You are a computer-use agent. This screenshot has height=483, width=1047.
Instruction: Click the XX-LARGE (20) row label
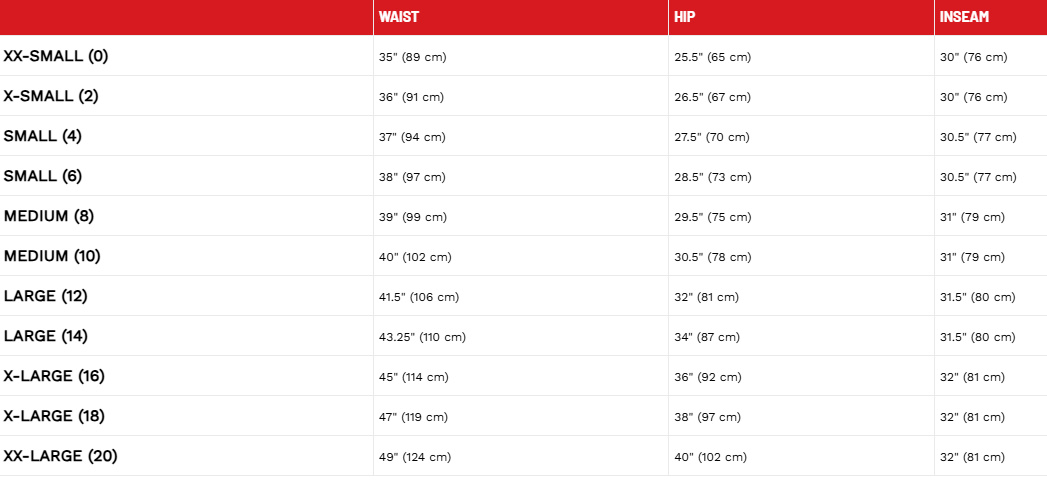[x=60, y=456]
